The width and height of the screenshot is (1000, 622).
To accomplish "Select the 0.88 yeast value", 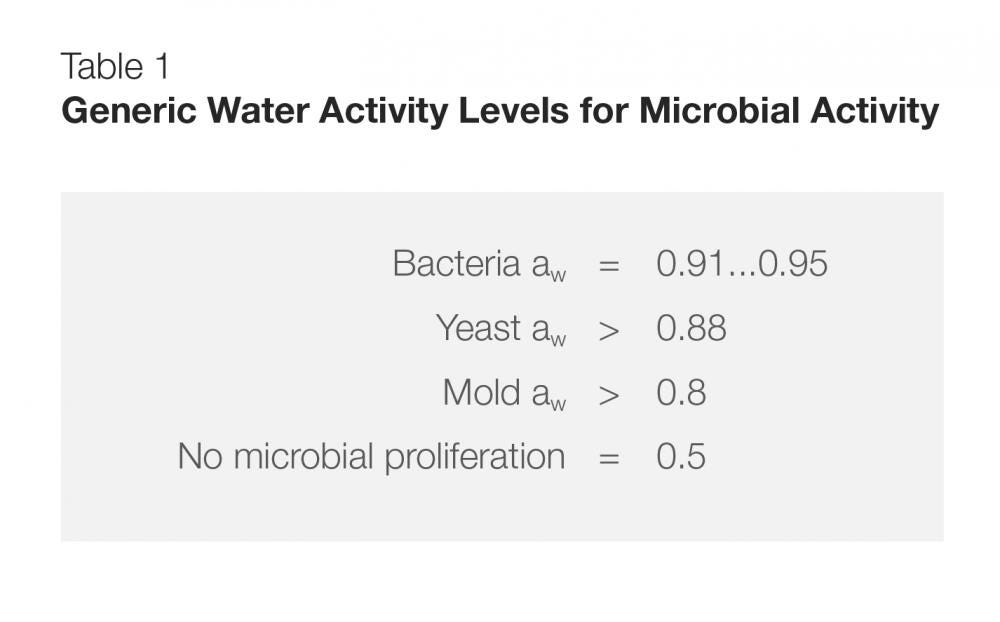I will tap(691, 328).
